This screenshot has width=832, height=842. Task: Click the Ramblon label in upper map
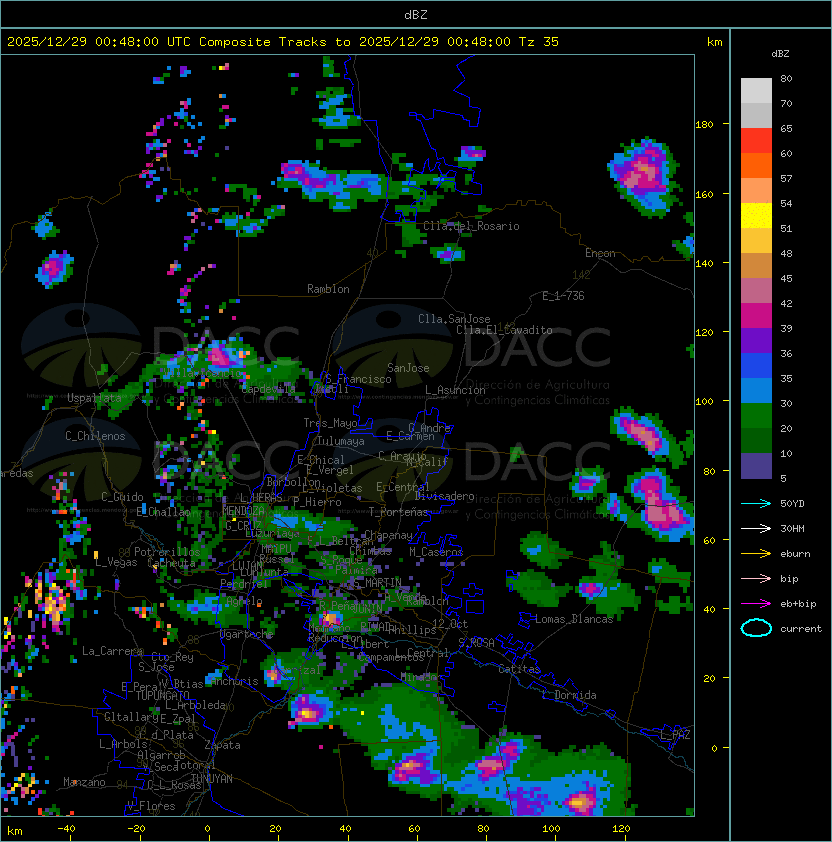click(x=328, y=289)
